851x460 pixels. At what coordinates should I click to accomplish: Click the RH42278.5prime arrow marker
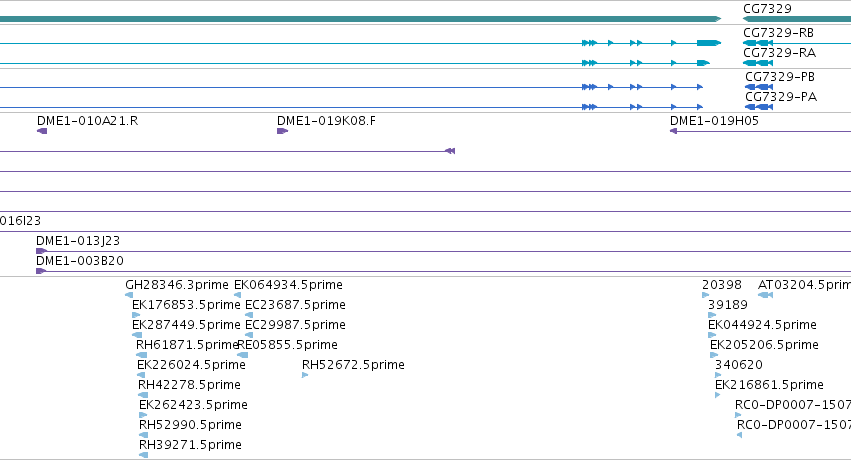[x=143, y=395]
